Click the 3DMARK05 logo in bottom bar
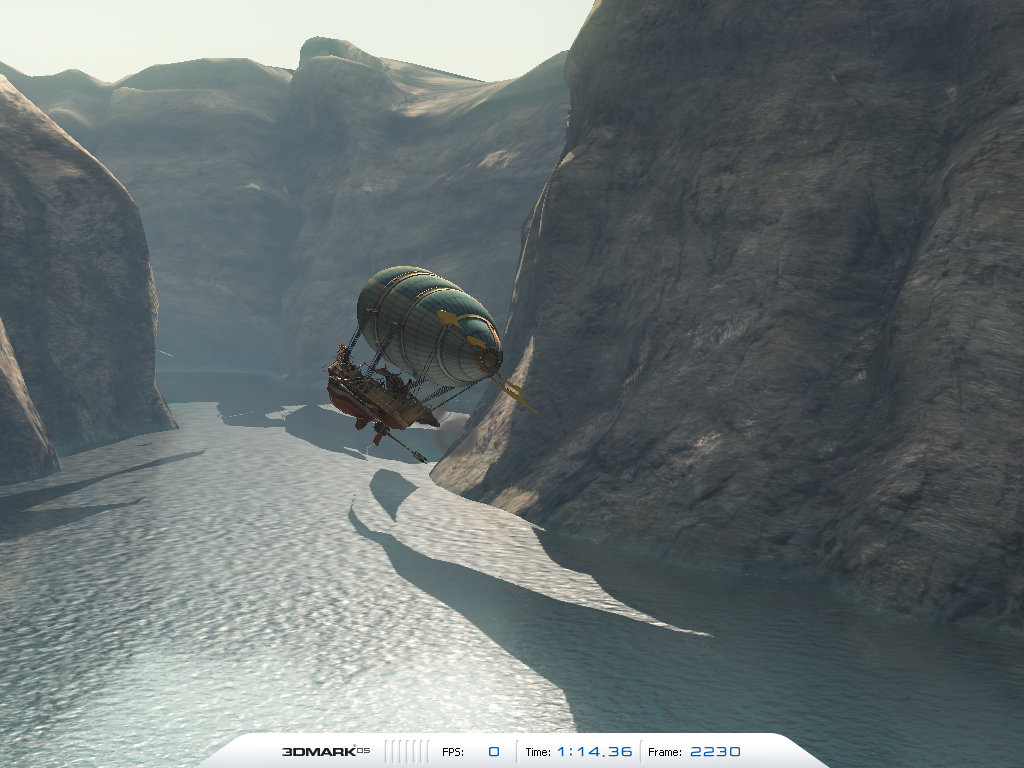 click(x=326, y=752)
